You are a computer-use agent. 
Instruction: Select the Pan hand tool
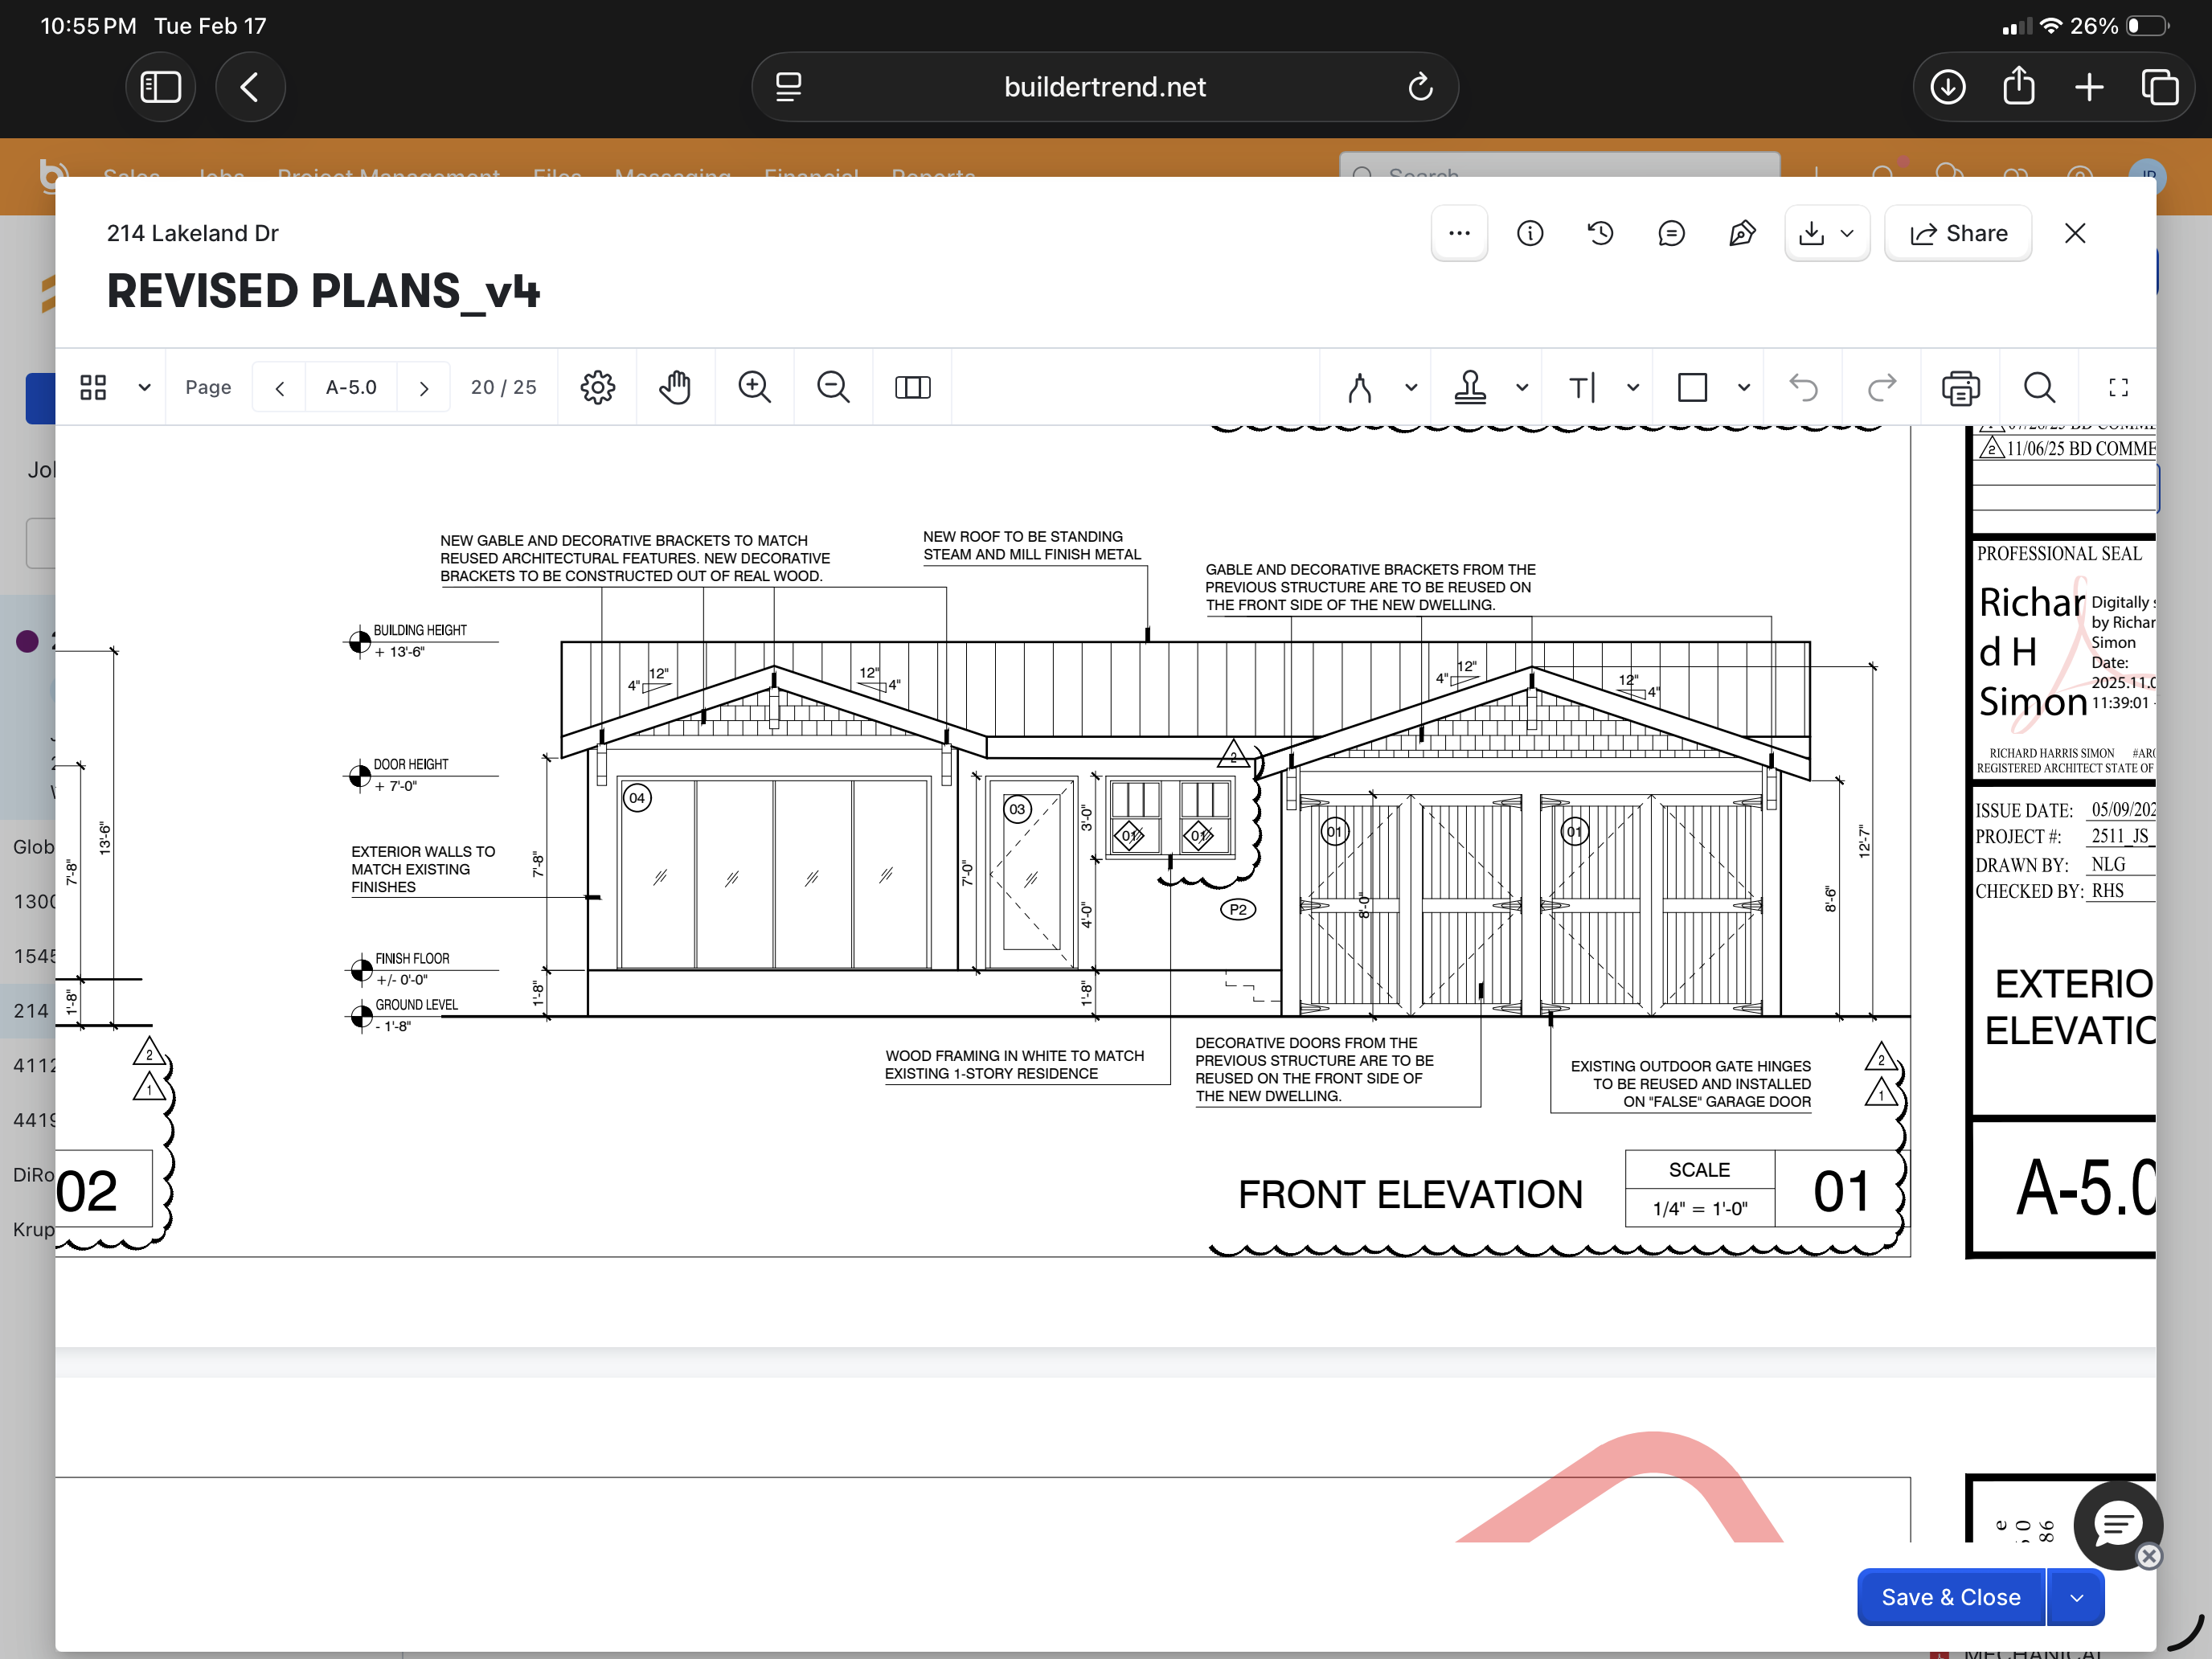(x=675, y=387)
